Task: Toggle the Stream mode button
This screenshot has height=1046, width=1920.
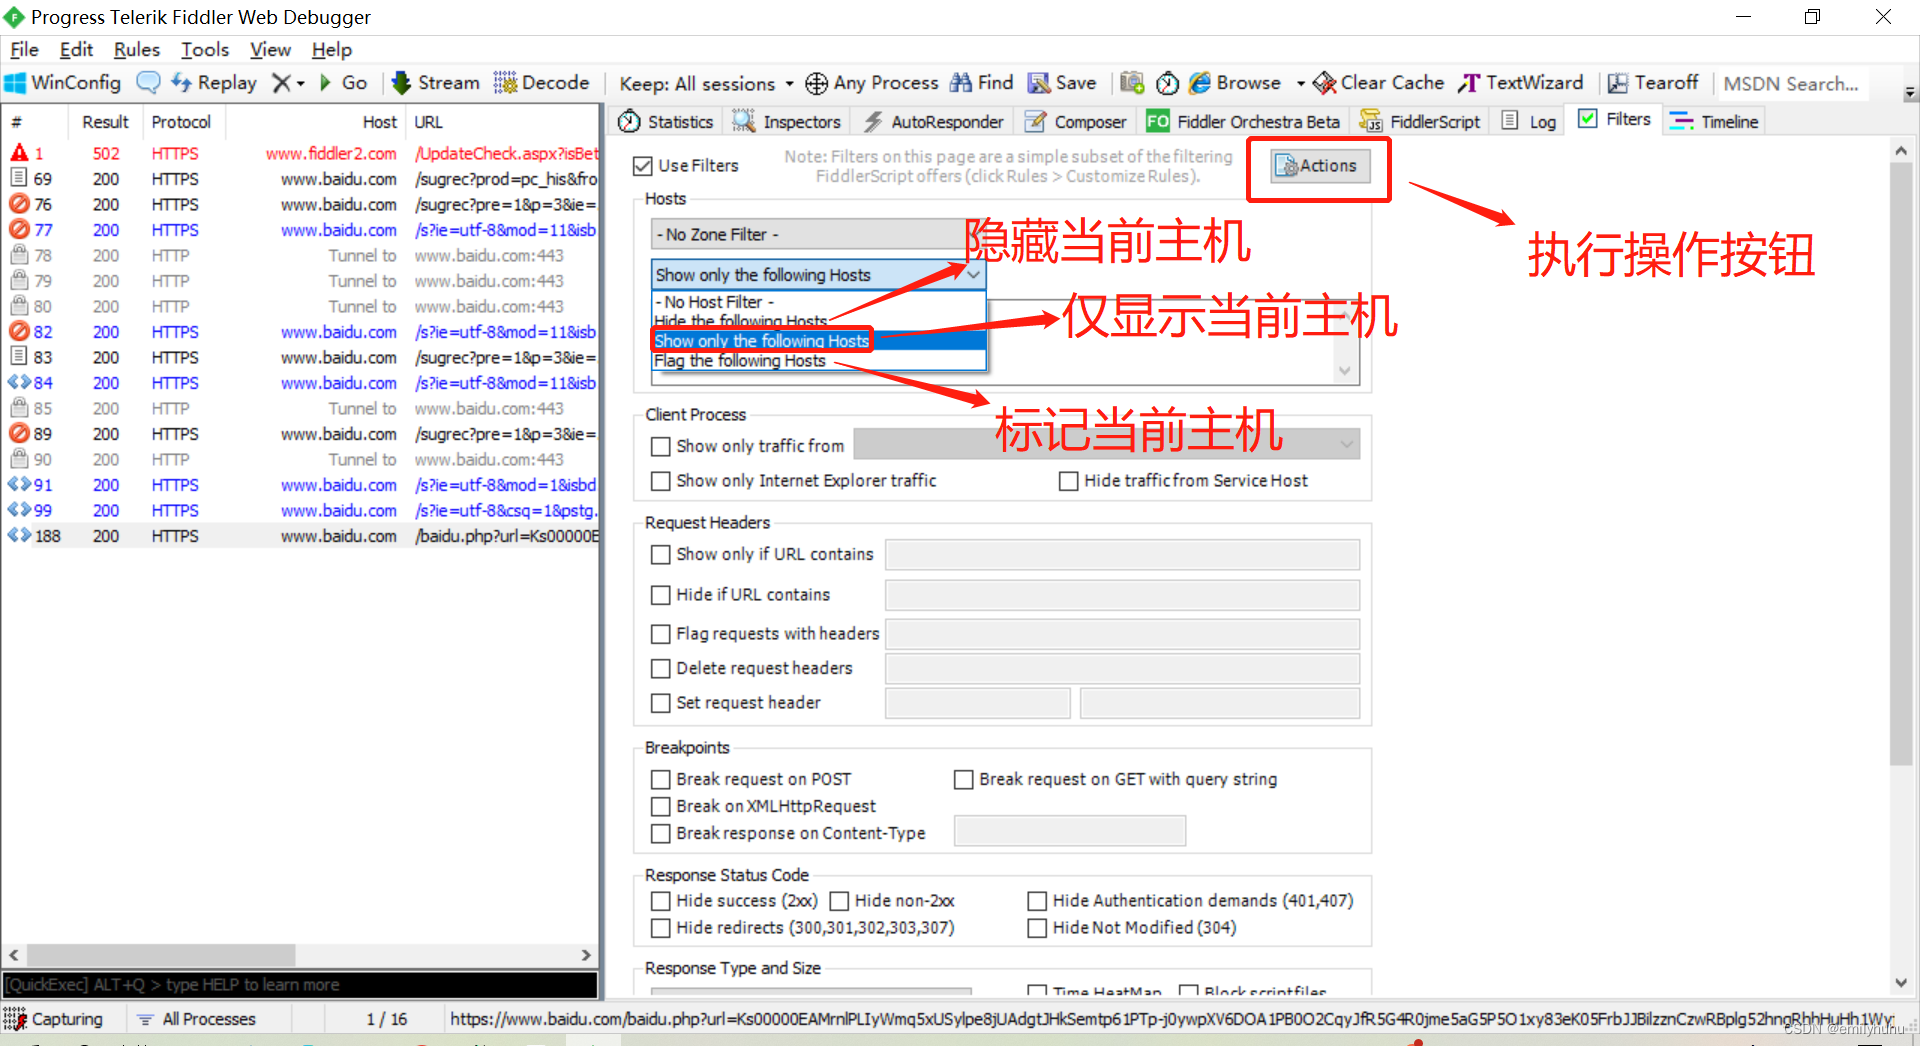Action: pos(435,83)
